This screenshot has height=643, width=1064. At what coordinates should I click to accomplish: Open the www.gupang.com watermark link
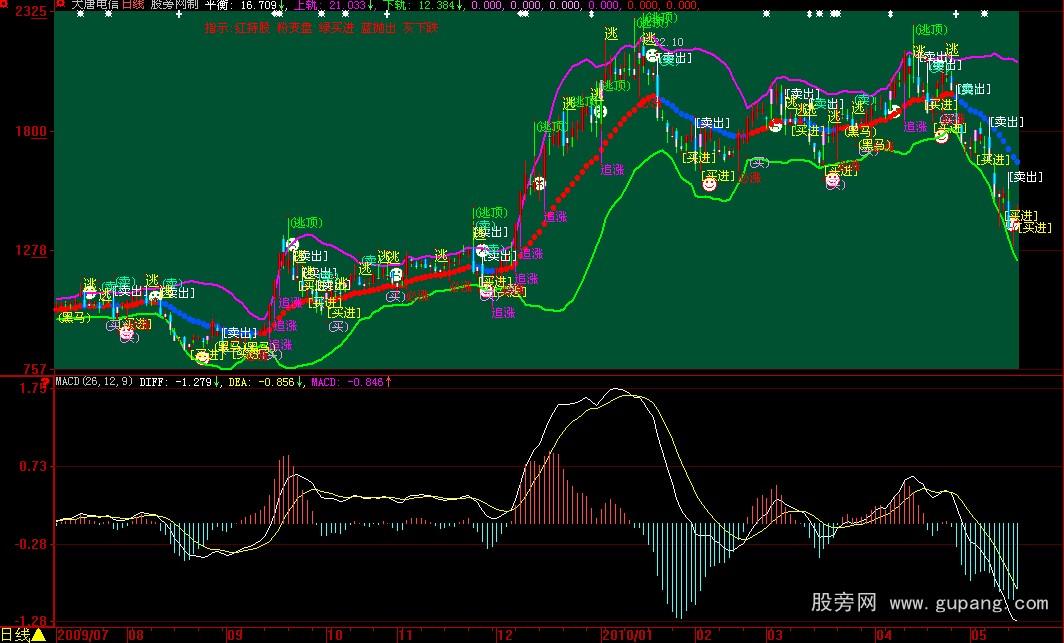click(x=969, y=604)
